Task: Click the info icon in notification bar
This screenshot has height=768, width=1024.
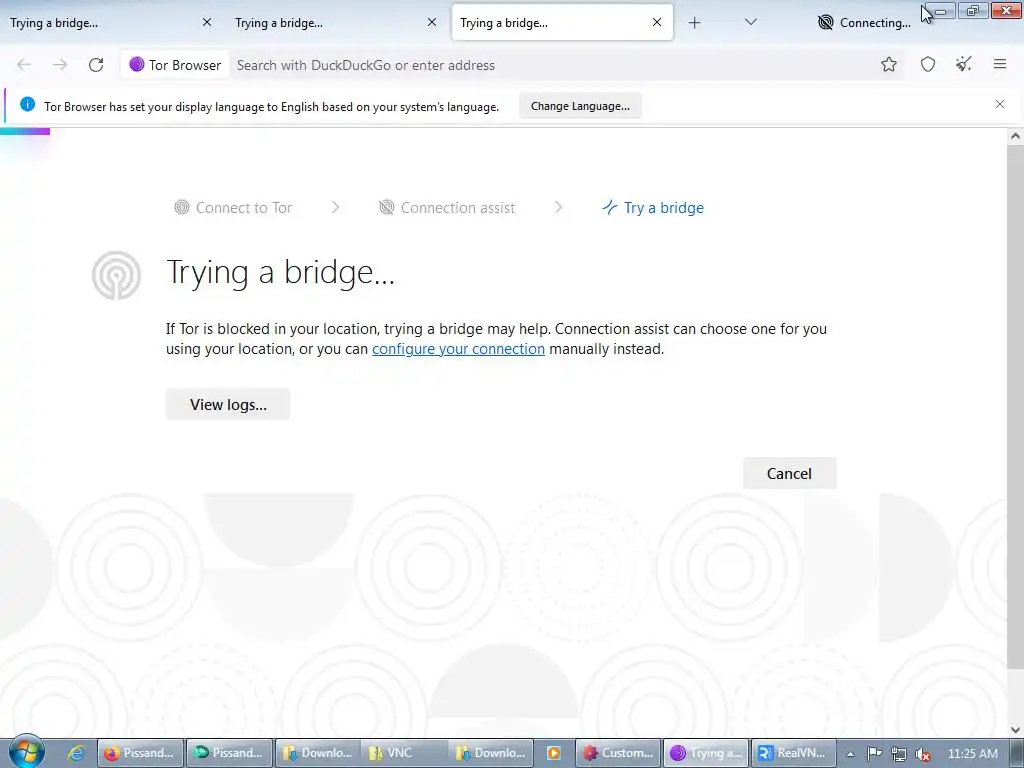Action: coord(27,104)
